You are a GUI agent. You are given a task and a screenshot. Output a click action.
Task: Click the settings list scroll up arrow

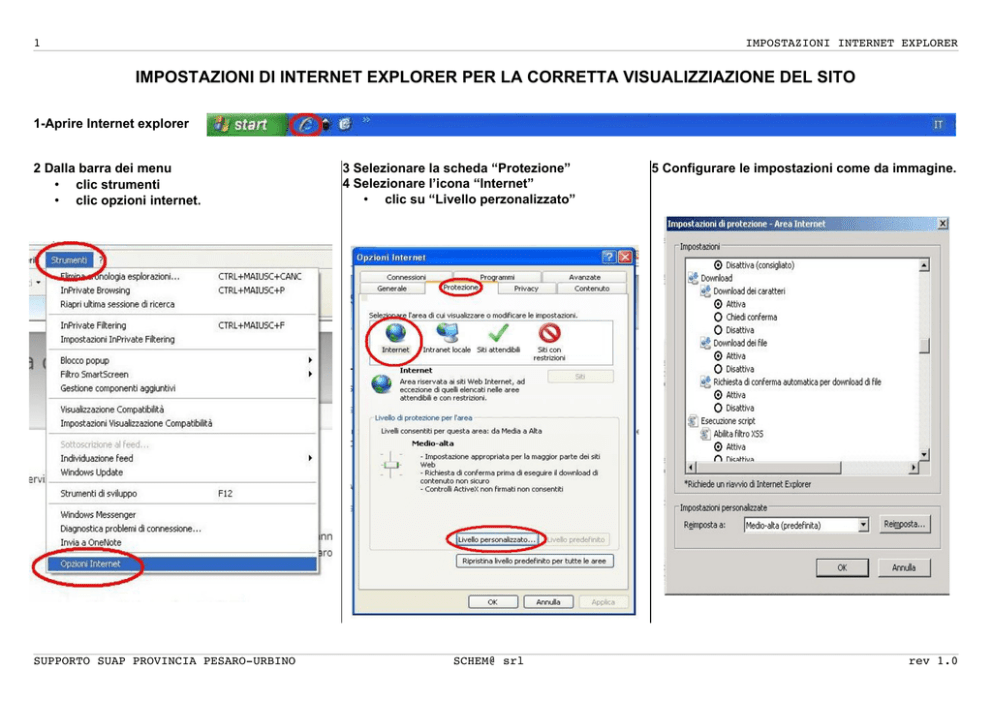click(x=924, y=266)
